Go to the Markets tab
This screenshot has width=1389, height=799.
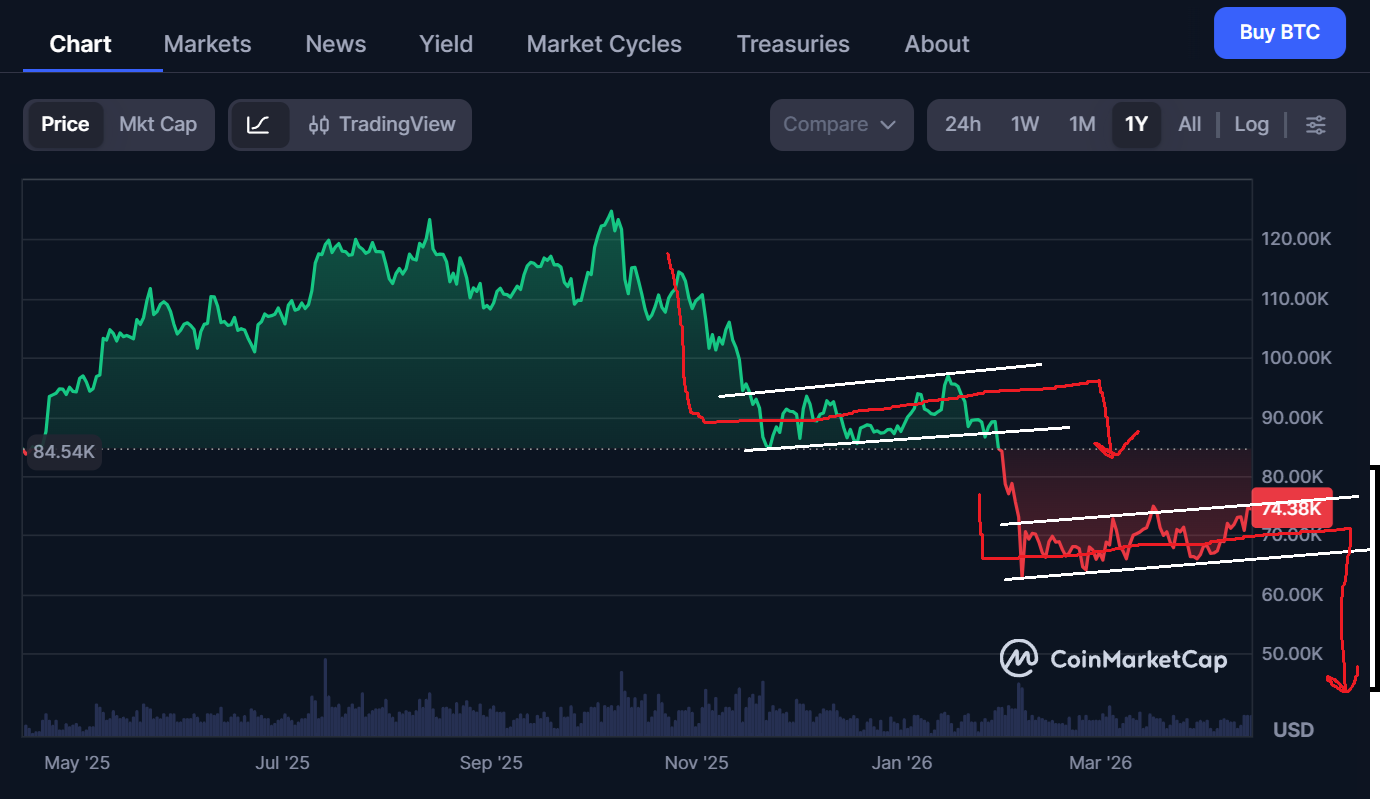(207, 44)
